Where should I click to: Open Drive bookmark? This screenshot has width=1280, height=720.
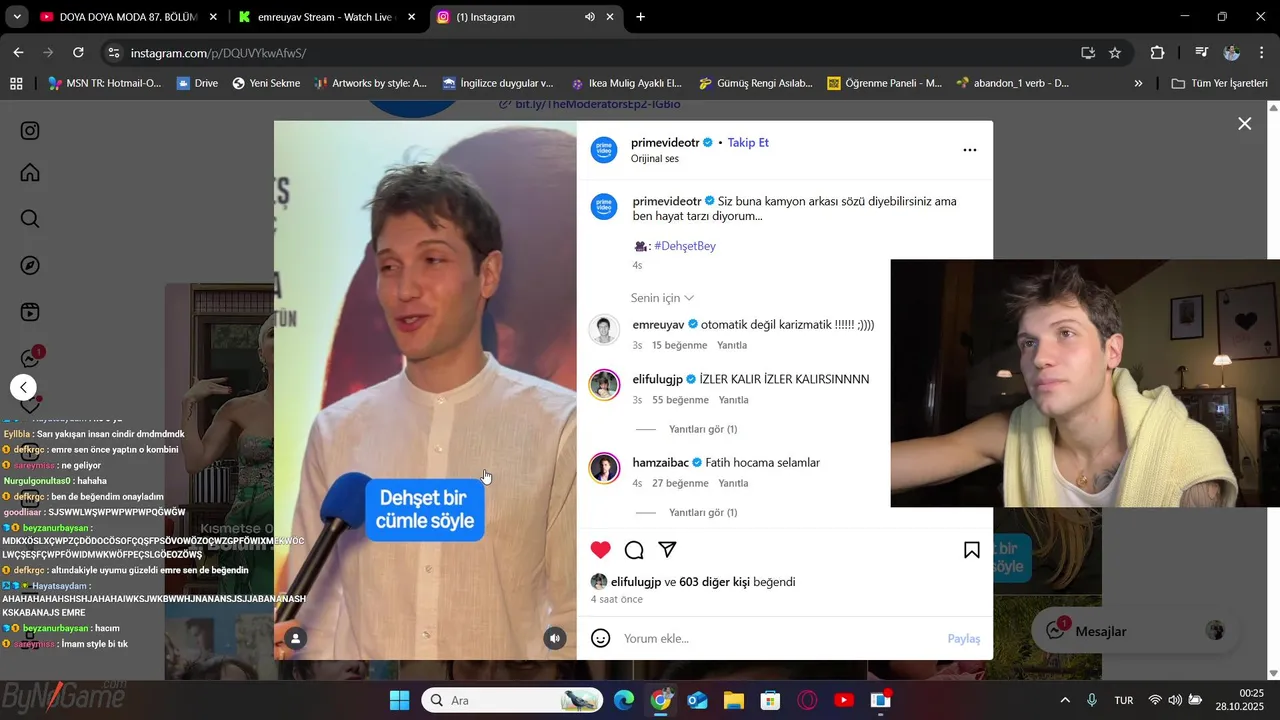[x=197, y=84]
